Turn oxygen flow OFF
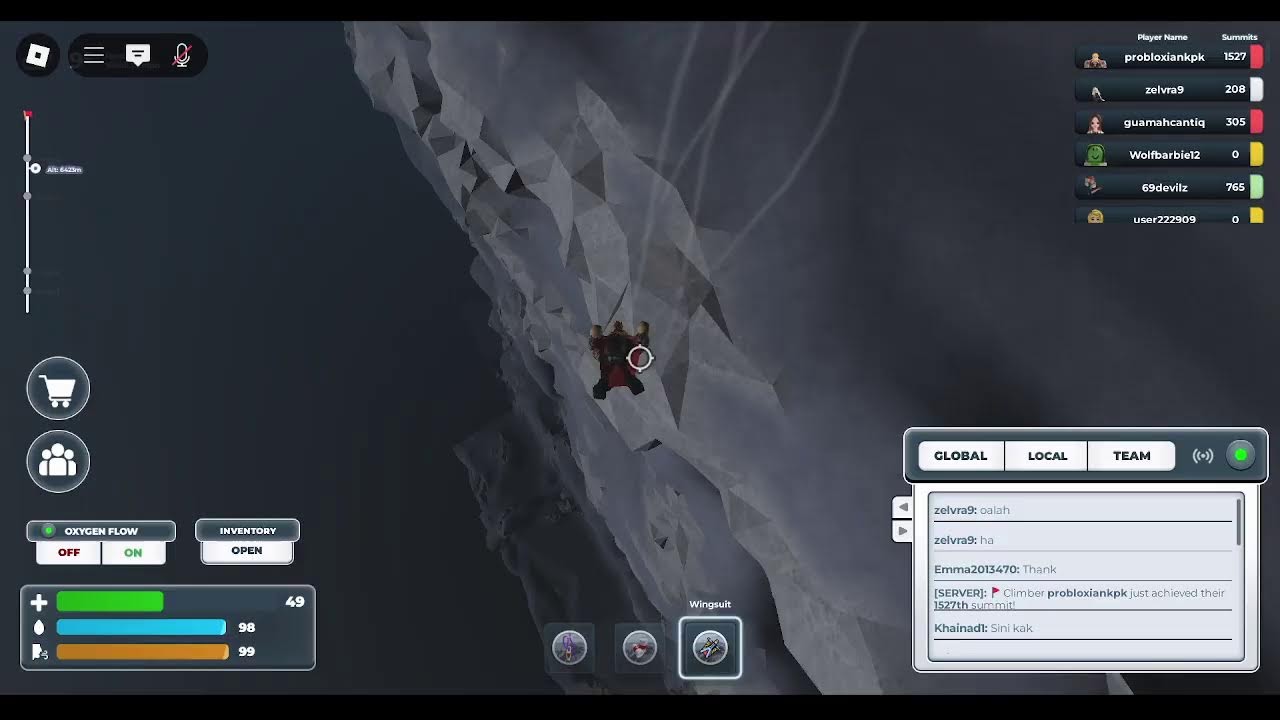The width and height of the screenshot is (1280, 720). [69, 552]
